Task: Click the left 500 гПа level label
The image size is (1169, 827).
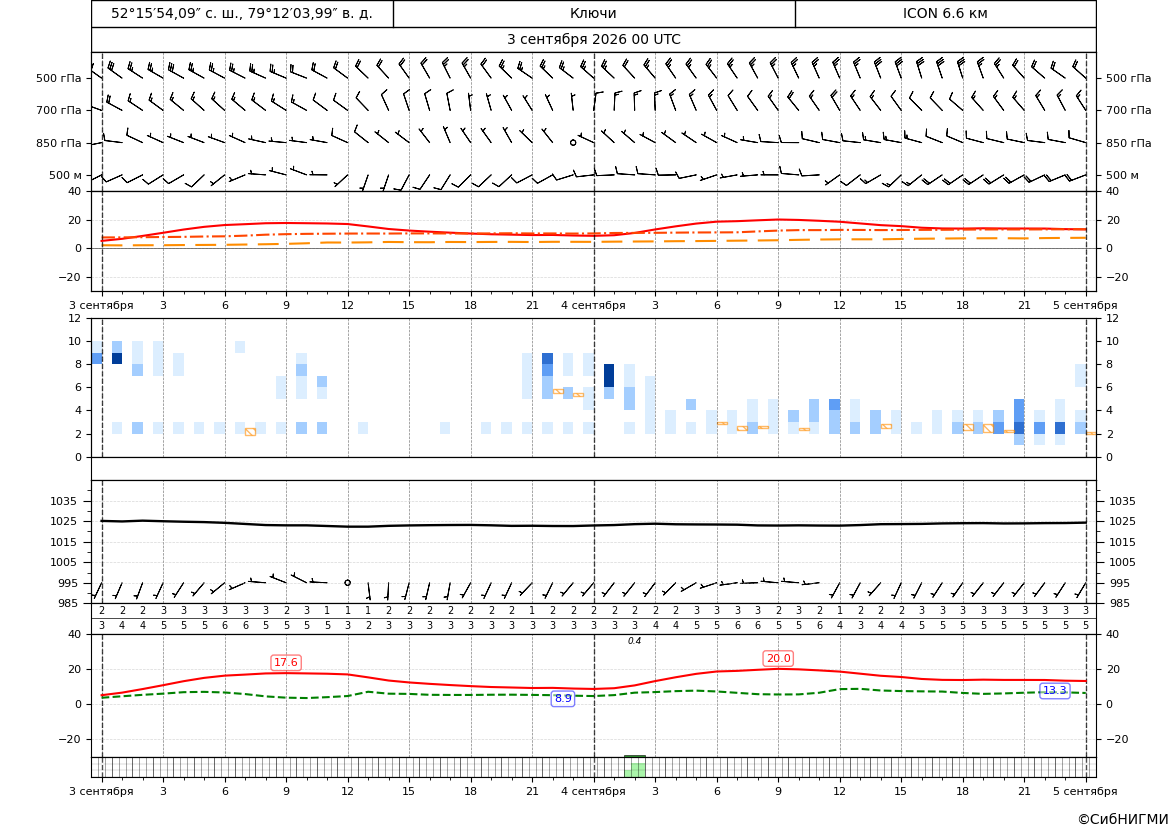Action: coord(59,78)
